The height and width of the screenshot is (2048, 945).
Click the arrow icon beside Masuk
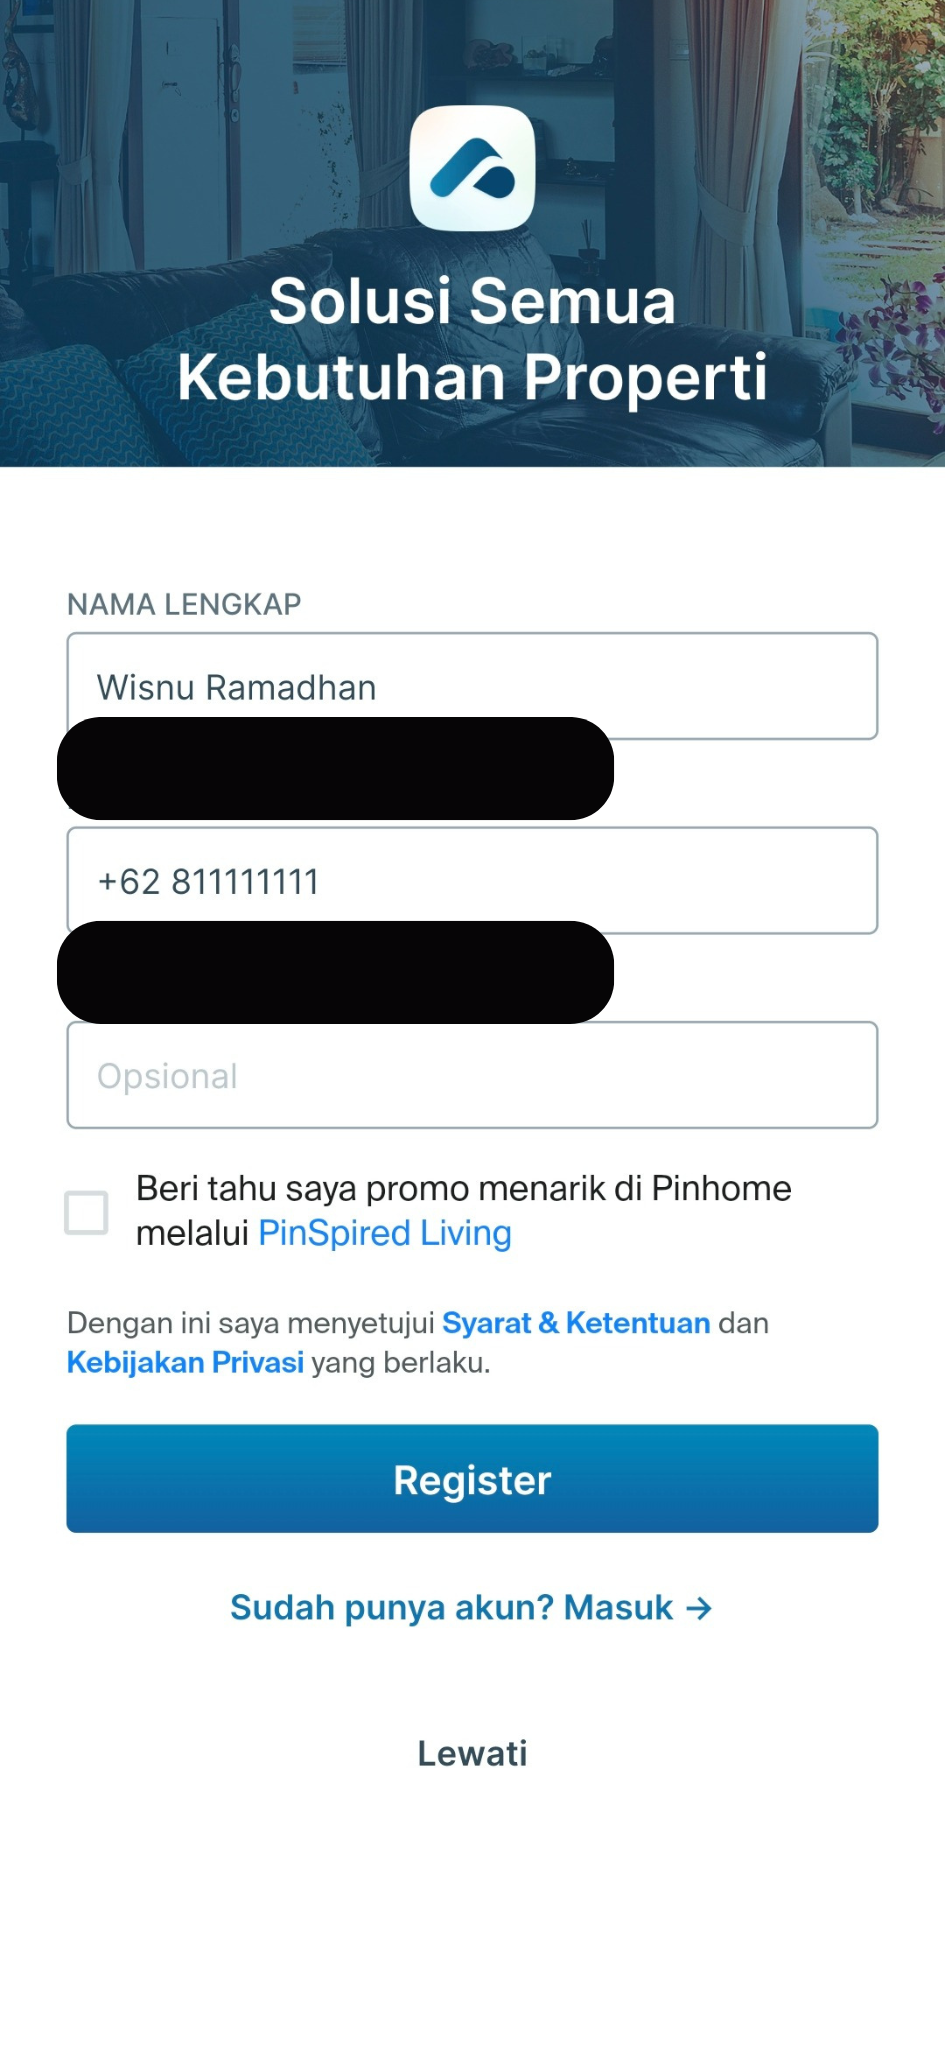click(699, 1608)
